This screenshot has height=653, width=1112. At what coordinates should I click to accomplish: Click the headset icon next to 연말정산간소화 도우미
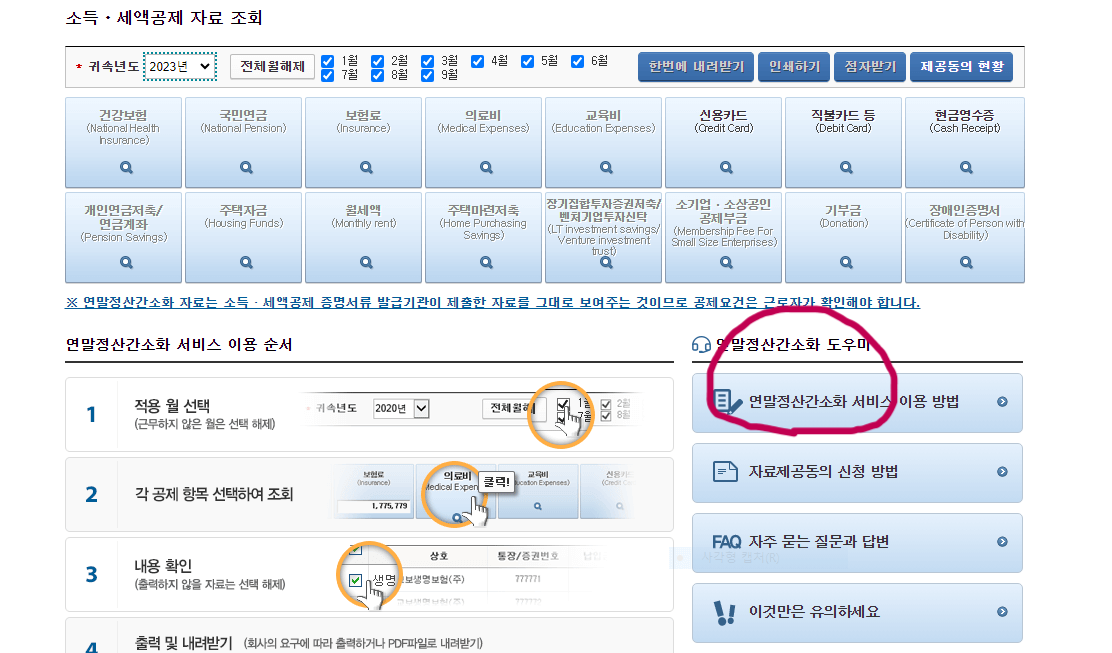tap(701, 345)
